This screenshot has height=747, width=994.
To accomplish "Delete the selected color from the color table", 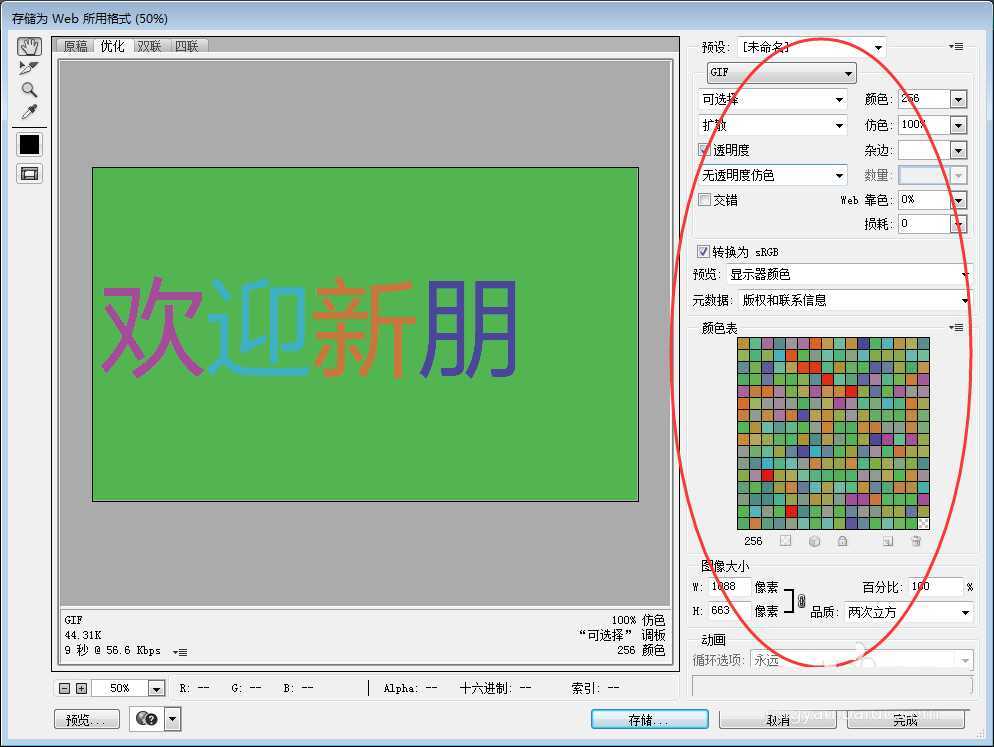I will (916, 541).
